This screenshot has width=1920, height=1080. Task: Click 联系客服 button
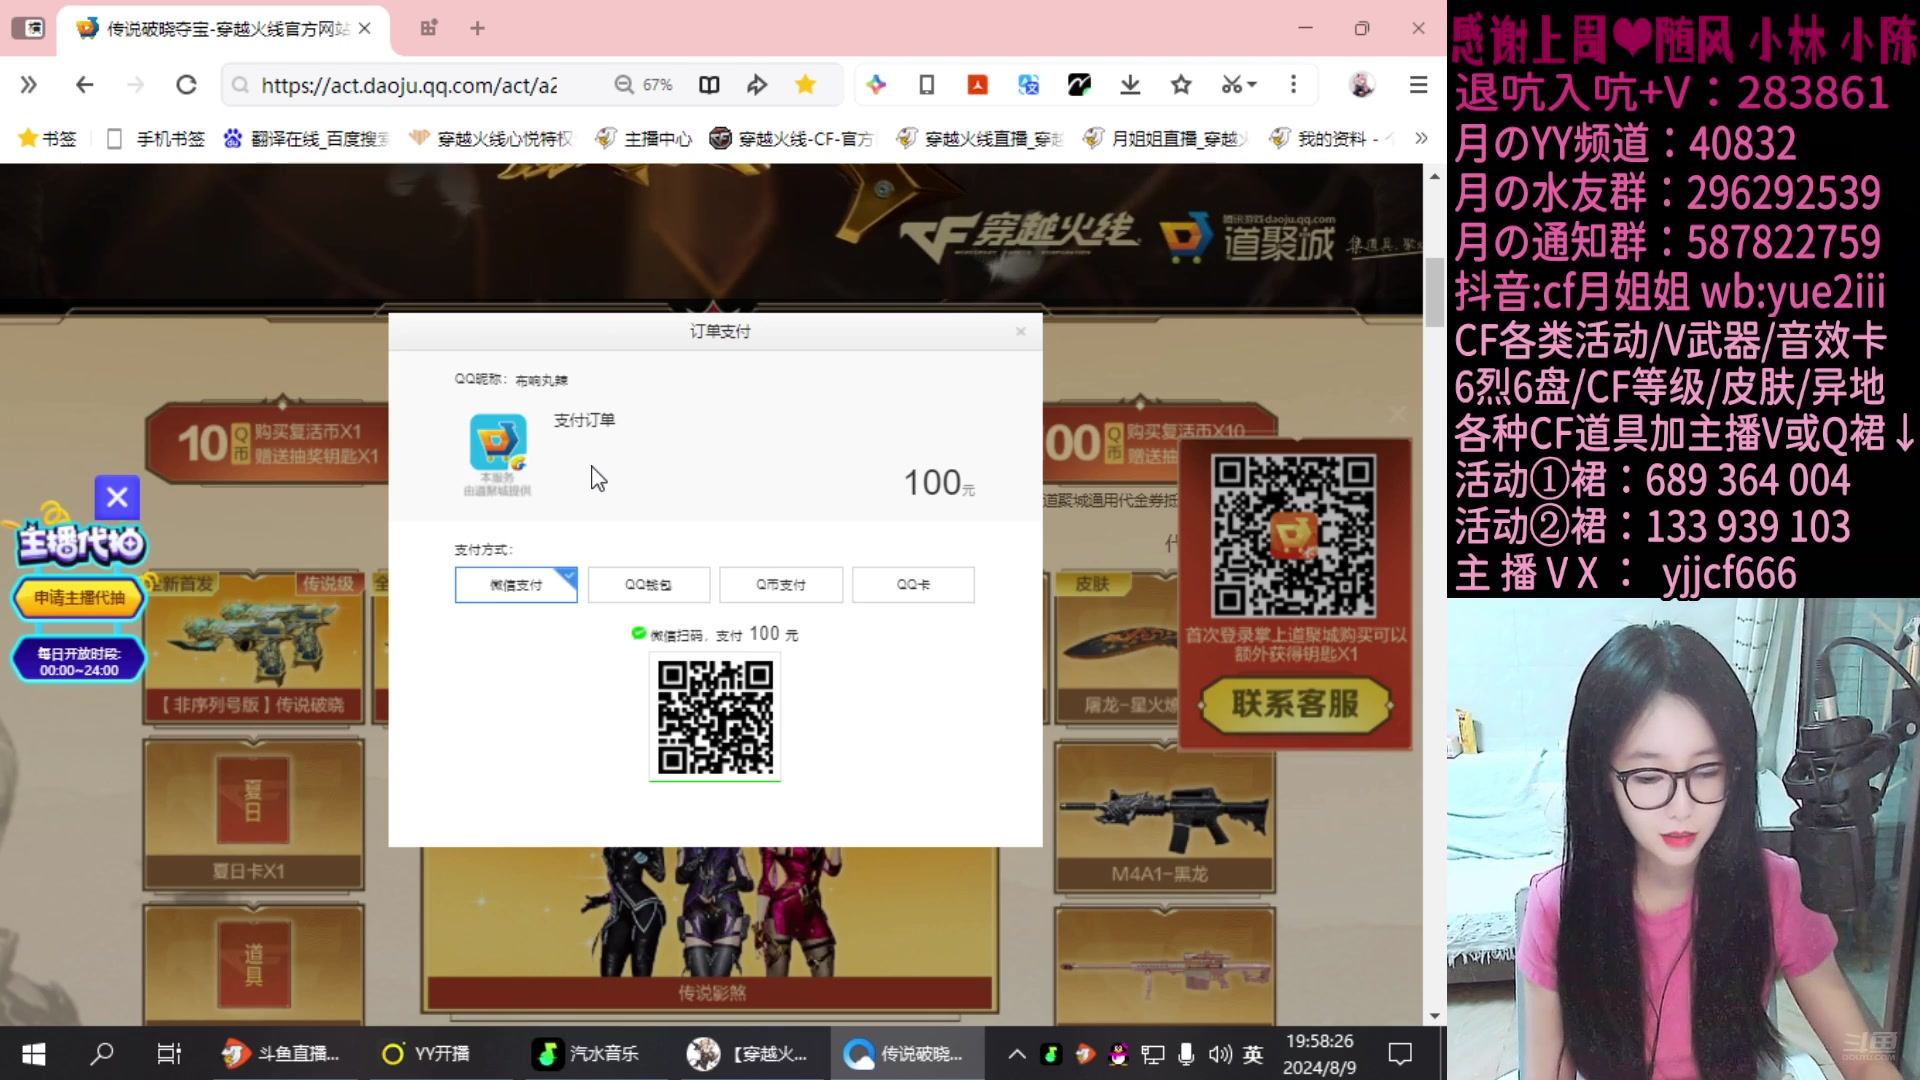click(1295, 704)
